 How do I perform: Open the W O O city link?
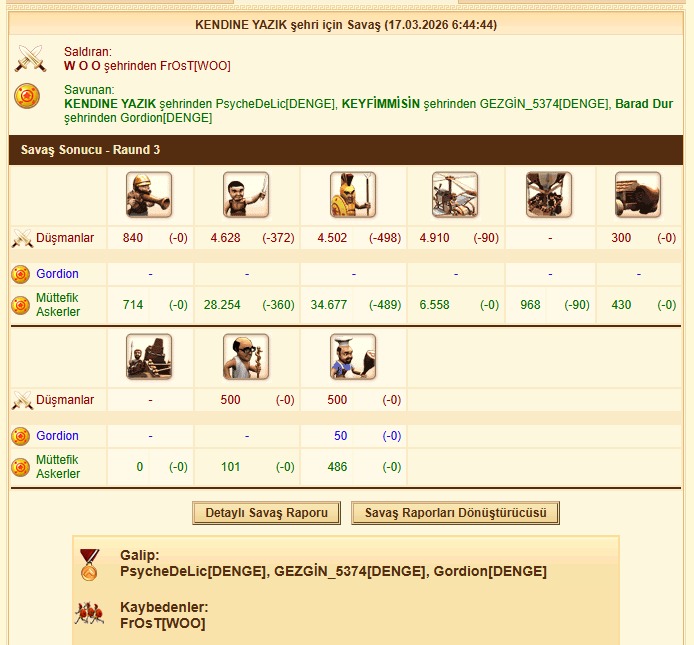pos(82,66)
